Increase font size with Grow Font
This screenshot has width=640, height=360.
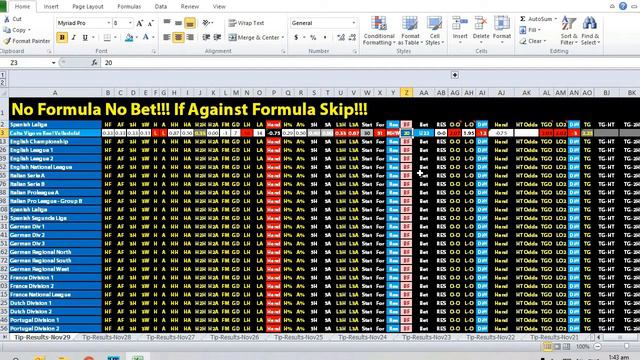[x=140, y=23]
